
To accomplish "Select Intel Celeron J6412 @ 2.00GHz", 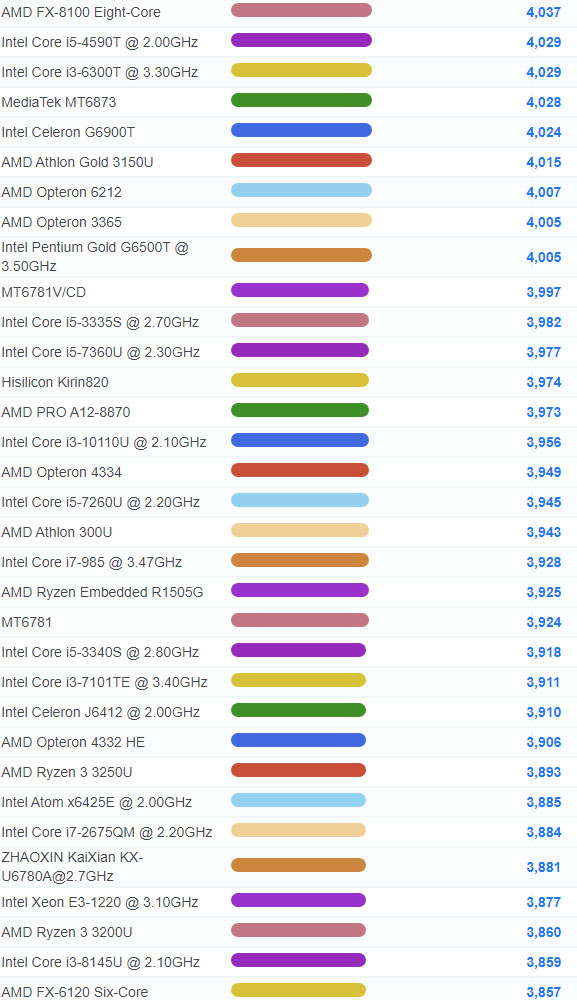I will (101, 712).
